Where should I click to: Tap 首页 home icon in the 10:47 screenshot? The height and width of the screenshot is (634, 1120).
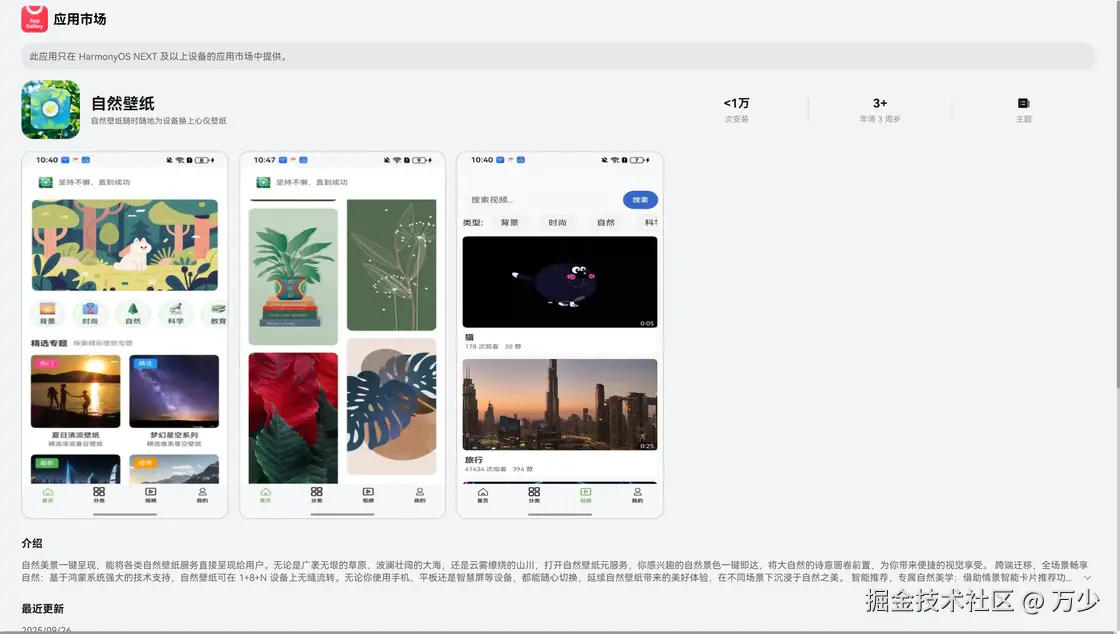coord(266,492)
